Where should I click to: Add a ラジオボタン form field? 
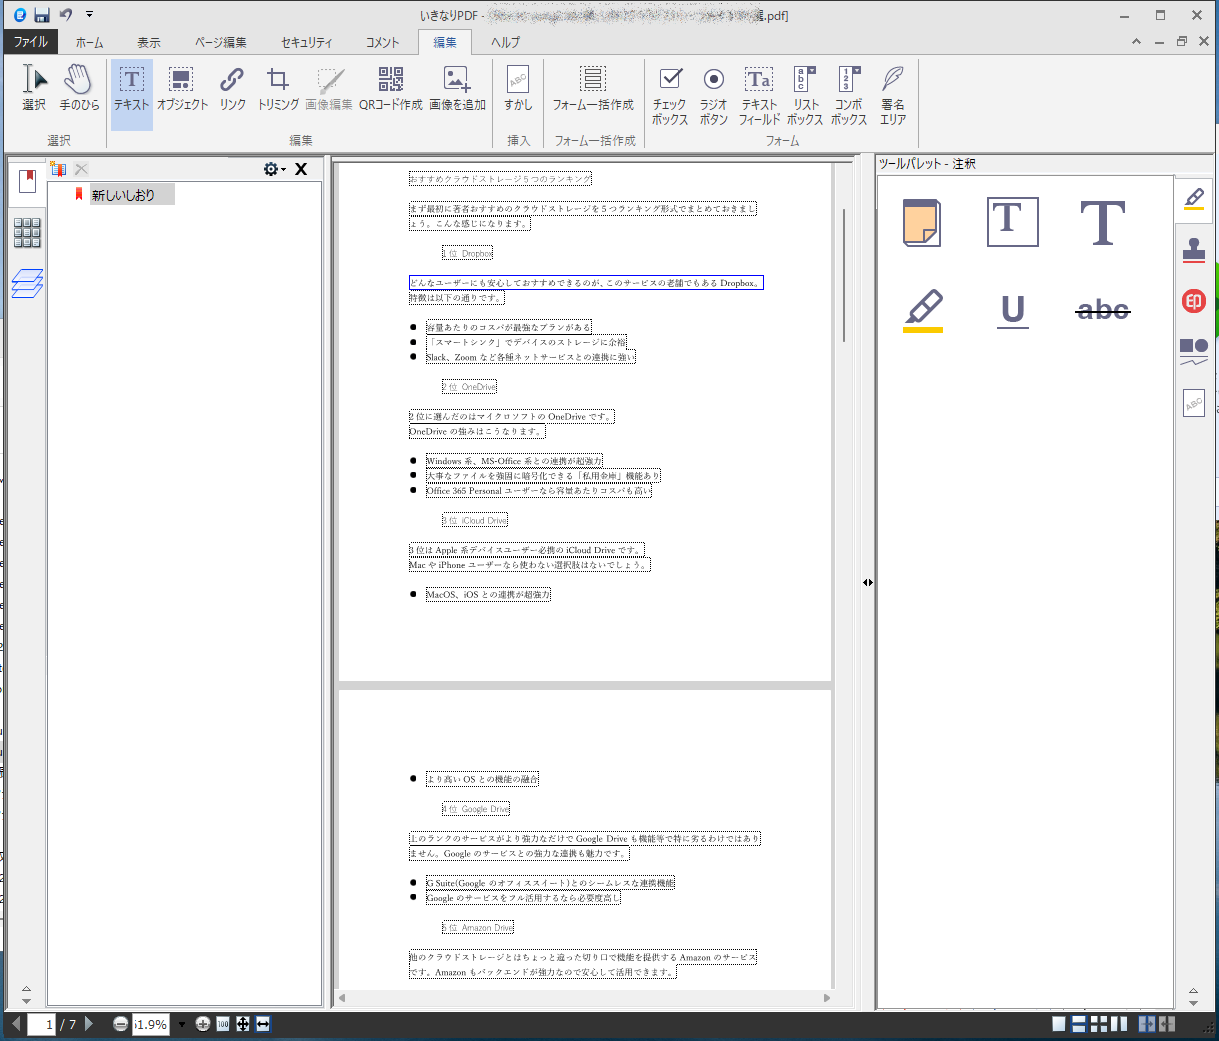pyautogui.click(x=713, y=95)
